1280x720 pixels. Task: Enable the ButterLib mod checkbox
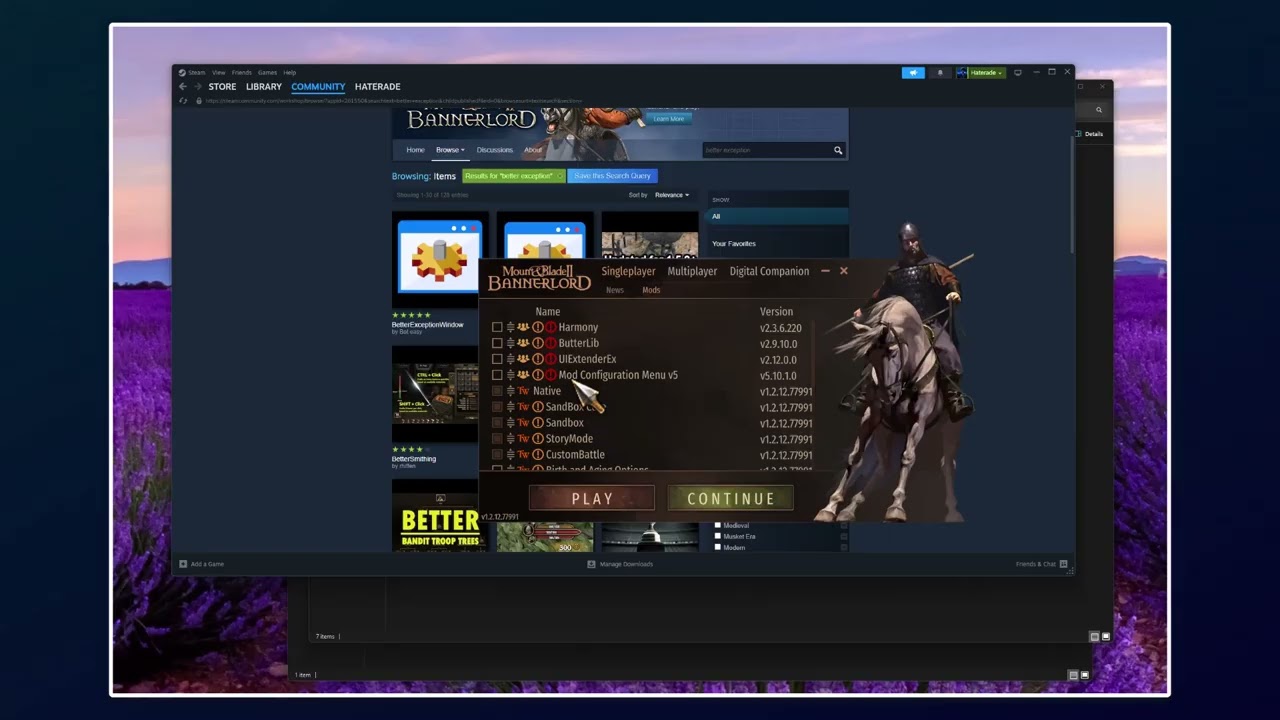[x=497, y=343]
